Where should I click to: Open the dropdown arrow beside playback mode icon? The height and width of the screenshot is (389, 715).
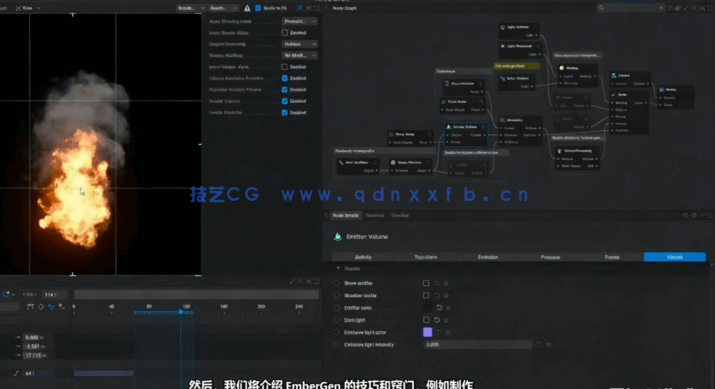pyautogui.click(x=14, y=295)
